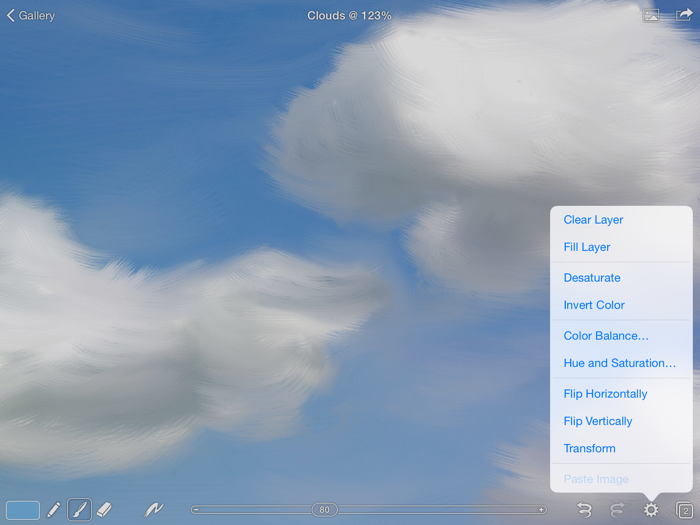Undo the last stroke
Image resolution: width=700 pixels, height=525 pixels.
tap(584, 509)
